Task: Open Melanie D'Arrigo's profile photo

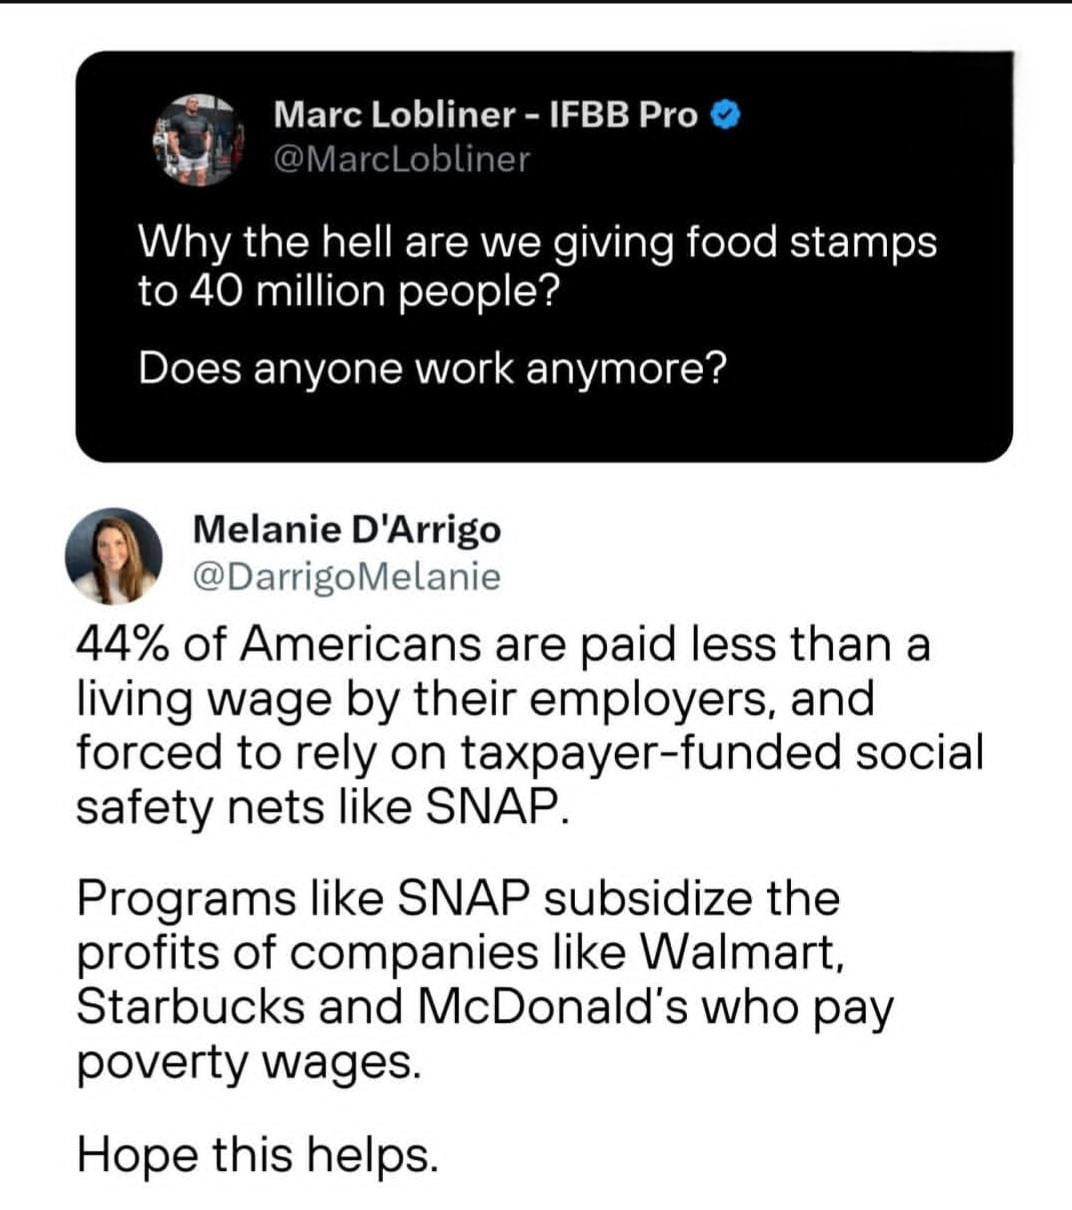Action: point(113,555)
